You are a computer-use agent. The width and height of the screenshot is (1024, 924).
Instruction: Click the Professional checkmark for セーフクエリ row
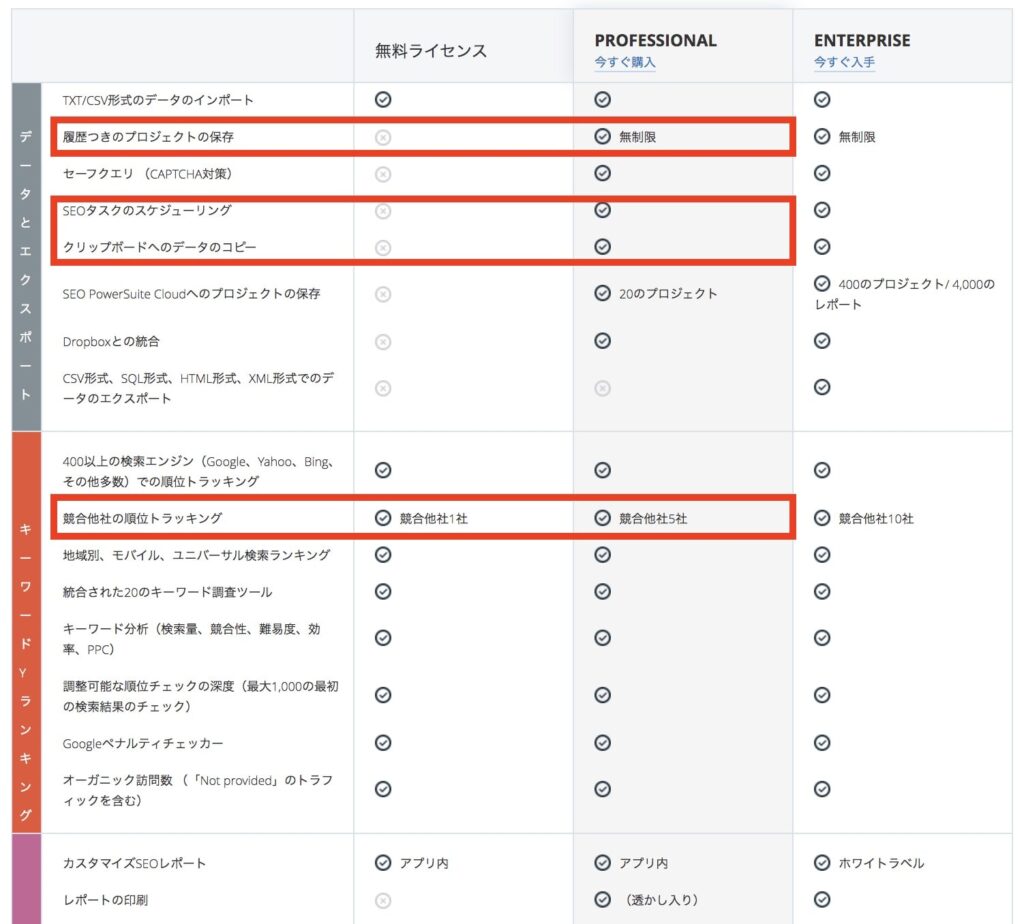pyautogui.click(x=603, y=173)
